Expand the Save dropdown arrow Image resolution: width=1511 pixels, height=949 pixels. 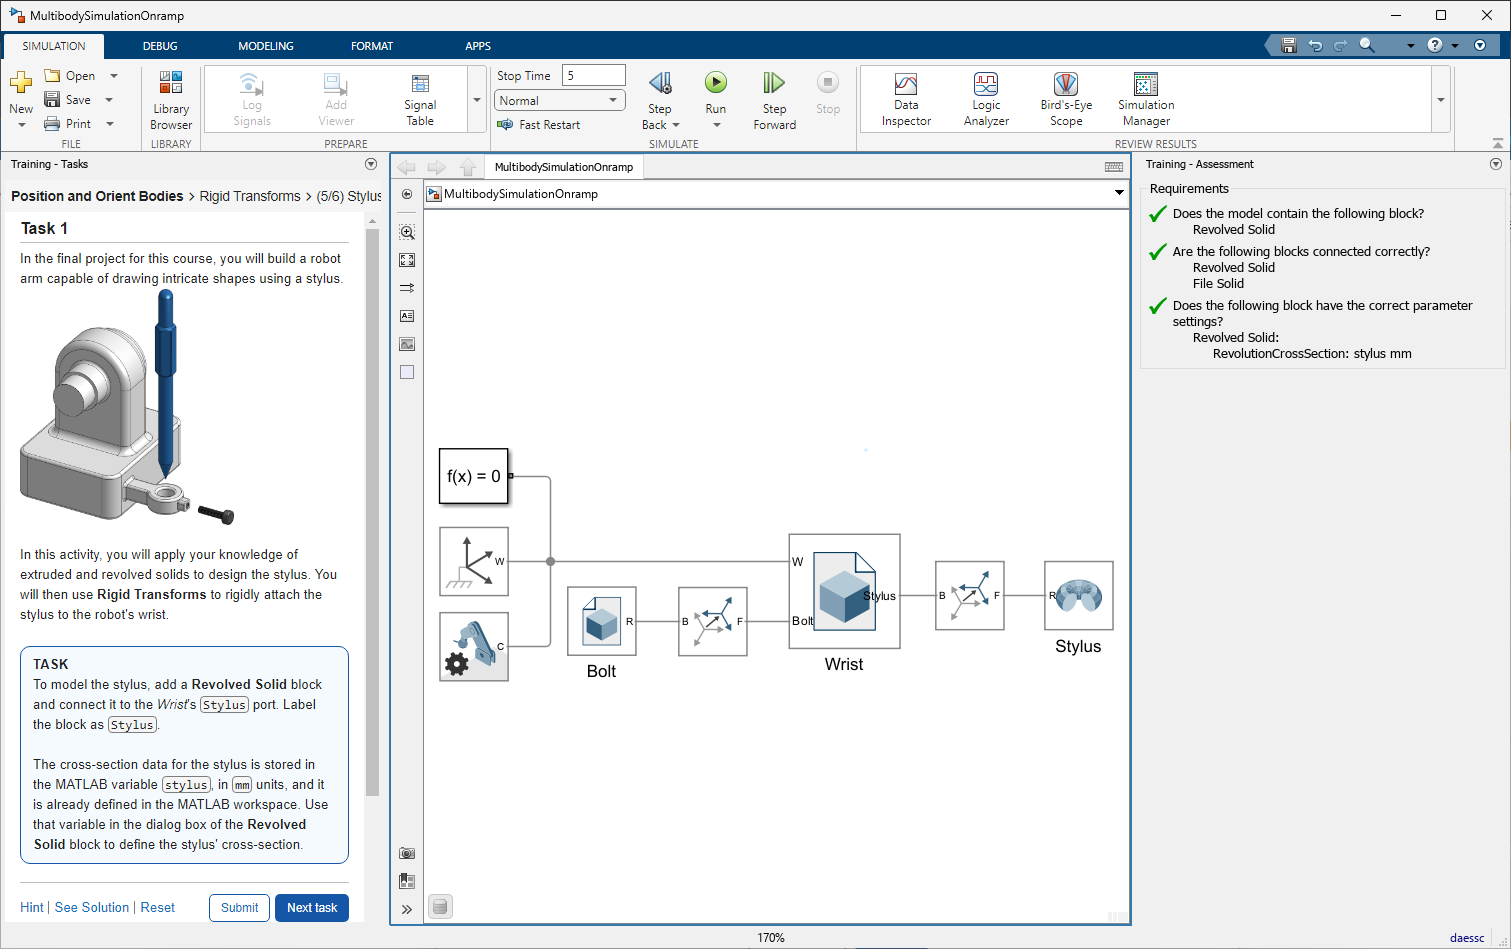pyautogui.click(x=109, y=100)
